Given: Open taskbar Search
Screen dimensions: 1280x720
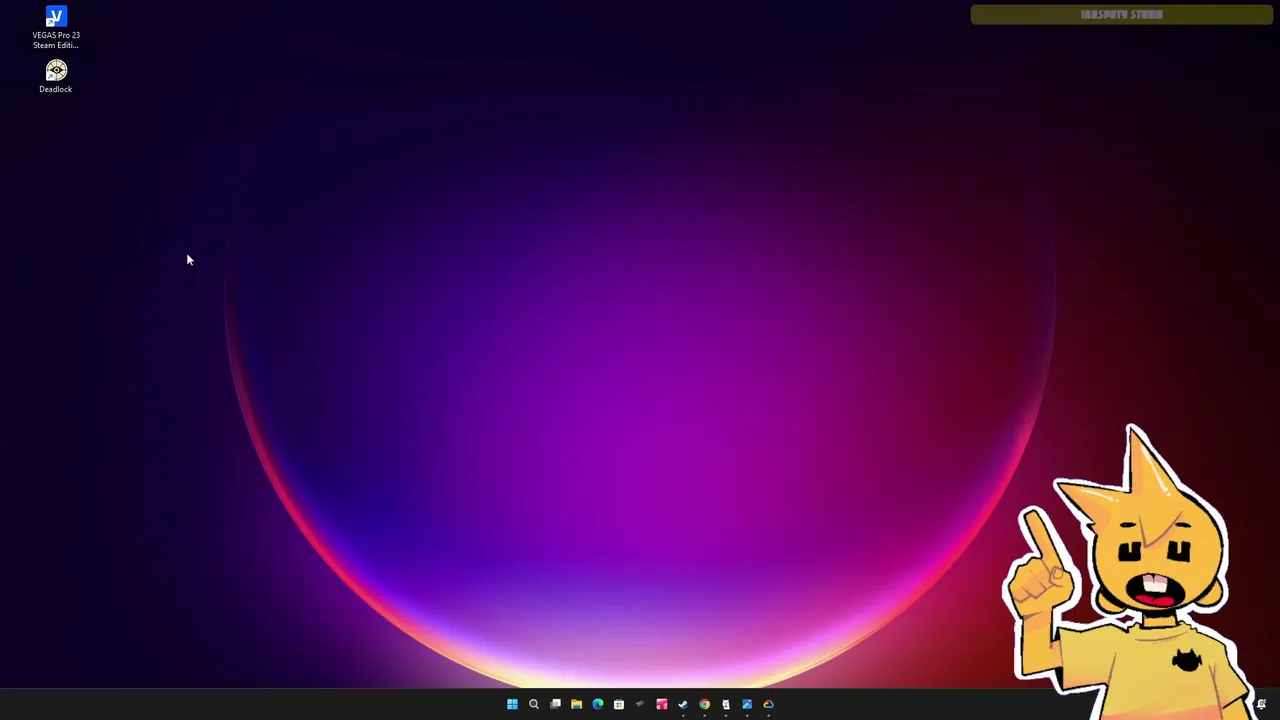Looking at the screenshot, I should coord(534,704).
